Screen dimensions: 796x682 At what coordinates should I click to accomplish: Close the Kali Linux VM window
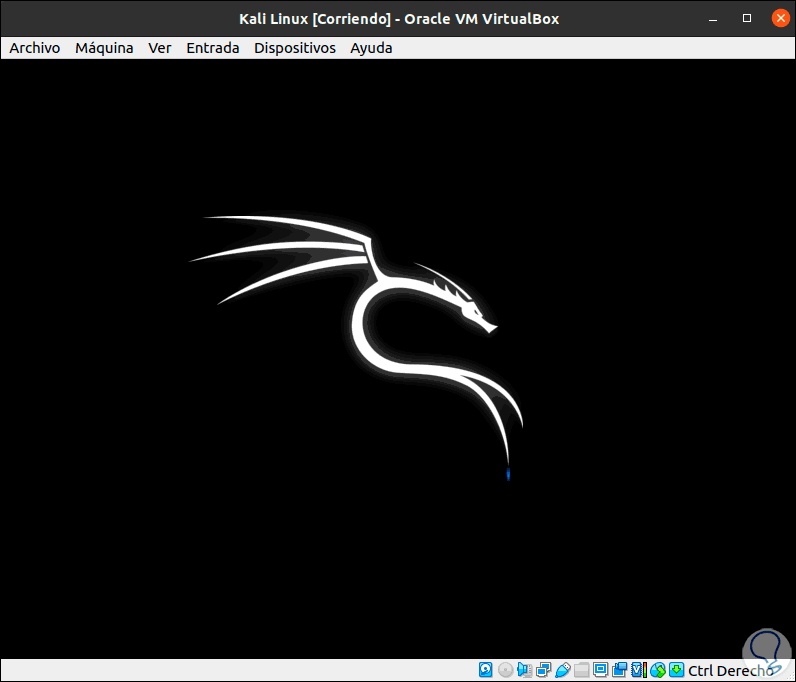tap(781, 18)
